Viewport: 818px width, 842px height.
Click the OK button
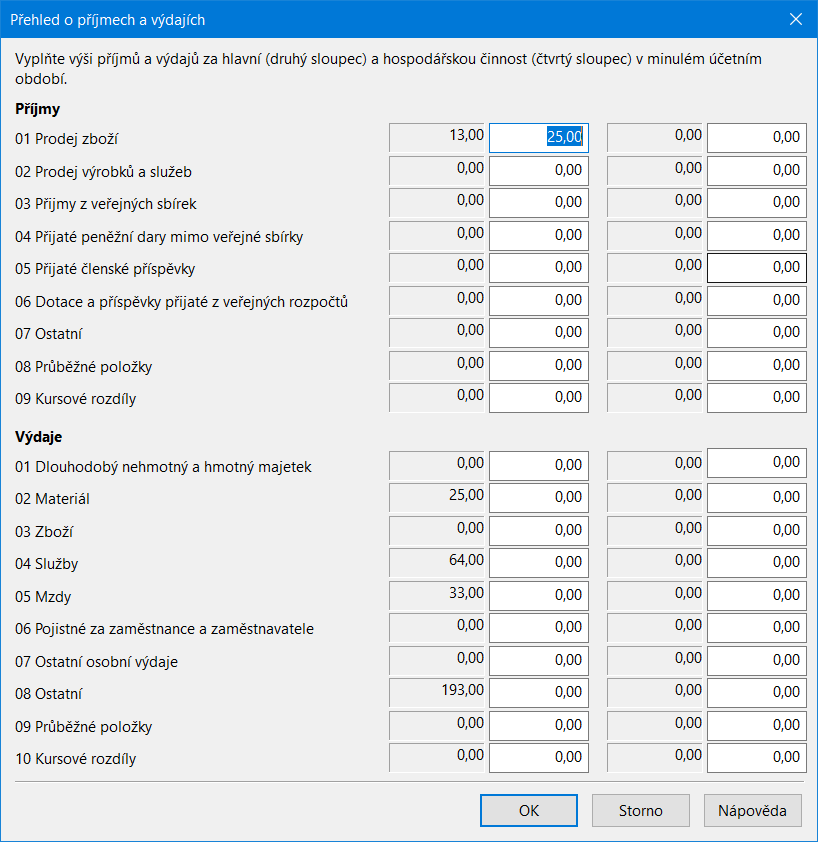point(529,810)
